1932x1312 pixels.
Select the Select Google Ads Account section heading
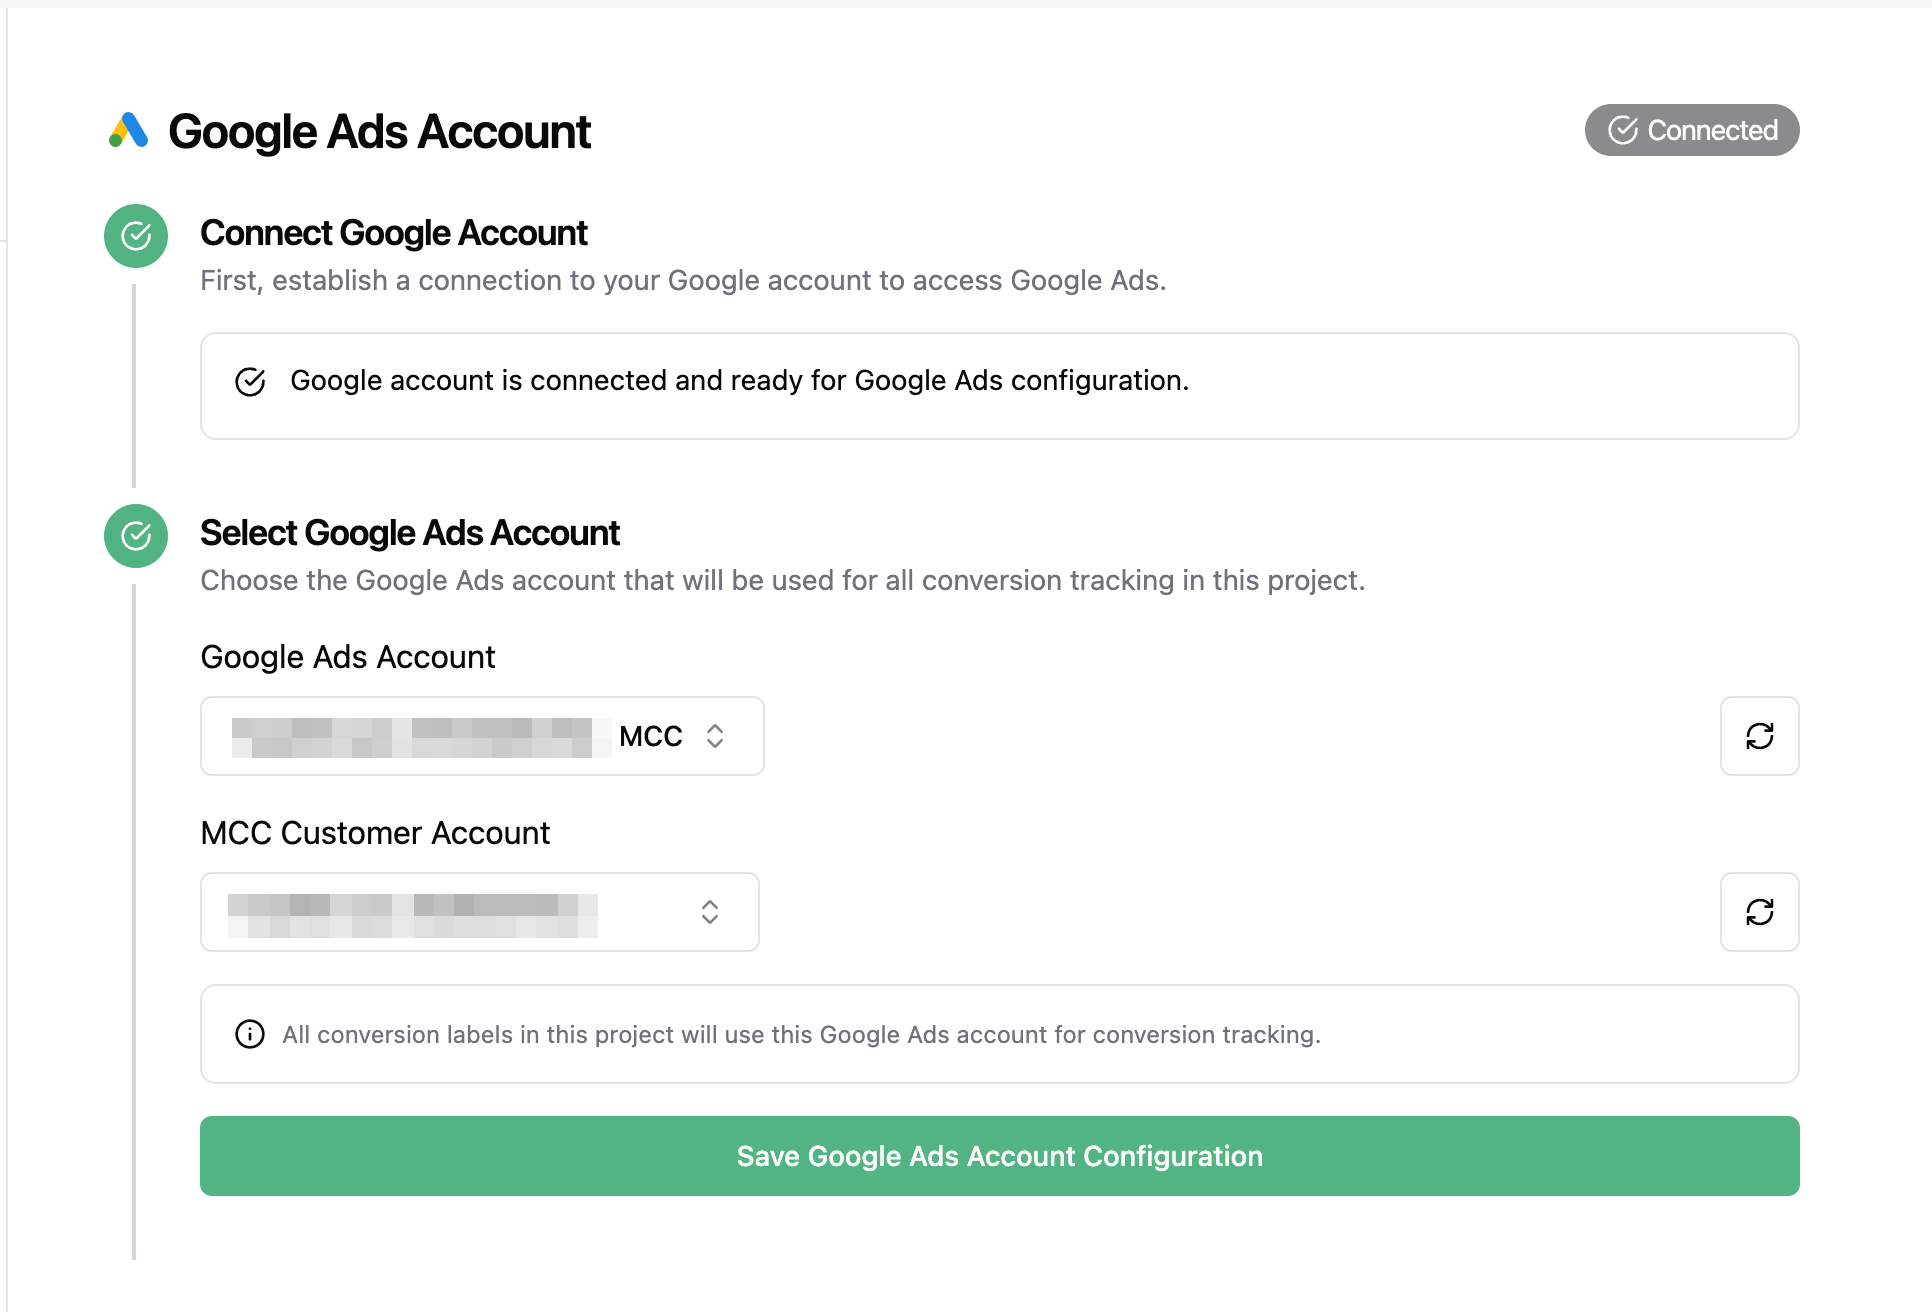tap(410, 532)
